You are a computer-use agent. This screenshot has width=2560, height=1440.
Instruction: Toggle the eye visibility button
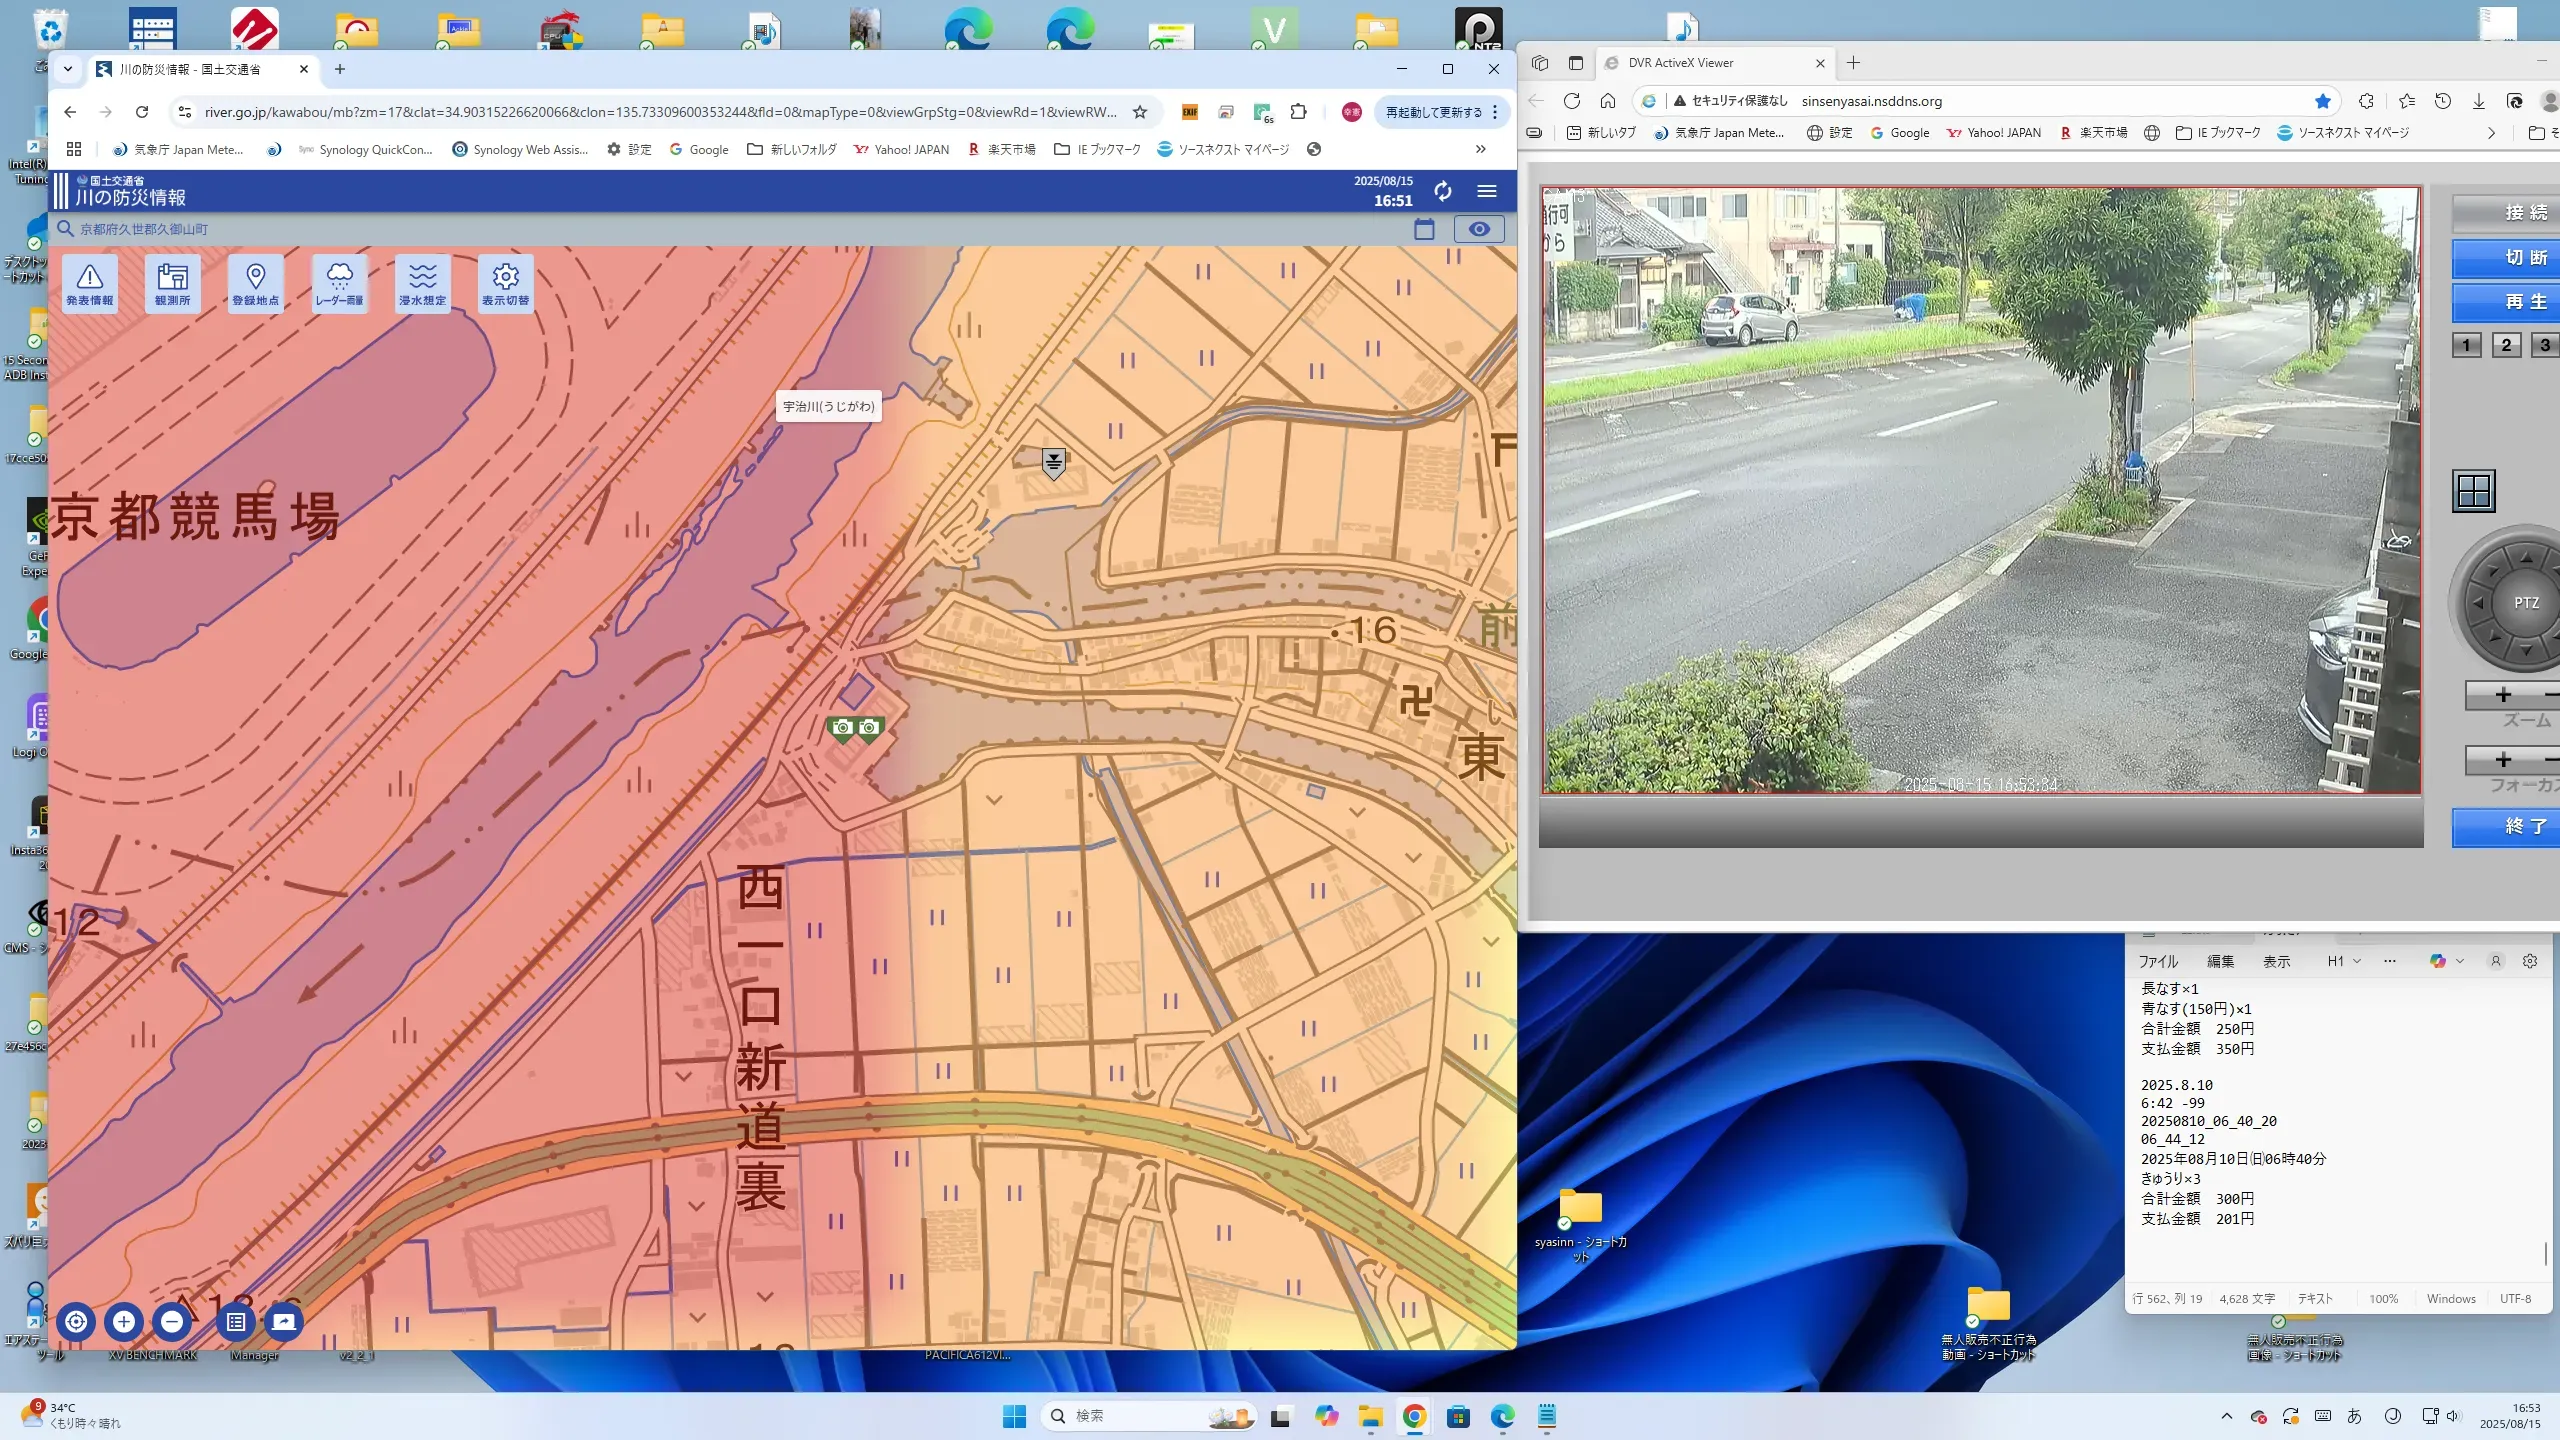tap(1478, 229)
